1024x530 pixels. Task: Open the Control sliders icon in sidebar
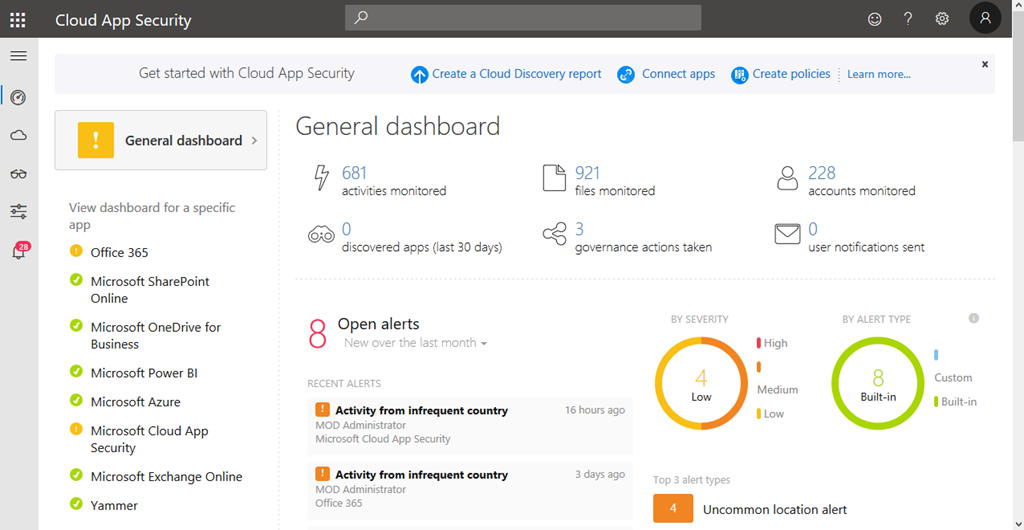pyautogui.click(x=18, y=211)
